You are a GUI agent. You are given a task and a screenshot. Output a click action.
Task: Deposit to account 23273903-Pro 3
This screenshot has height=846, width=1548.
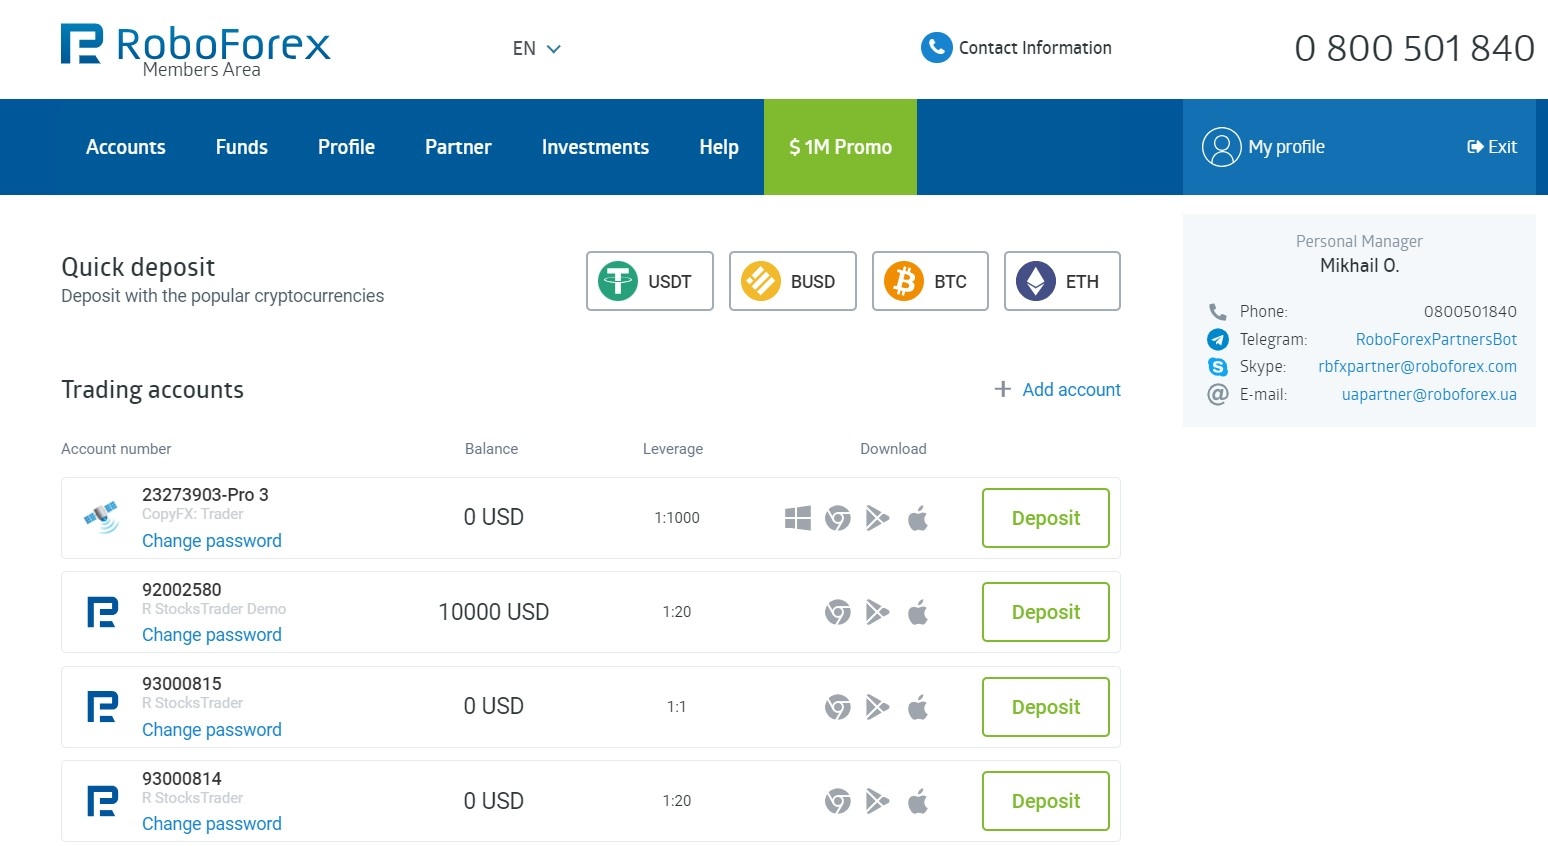(x=1046, y=518)
